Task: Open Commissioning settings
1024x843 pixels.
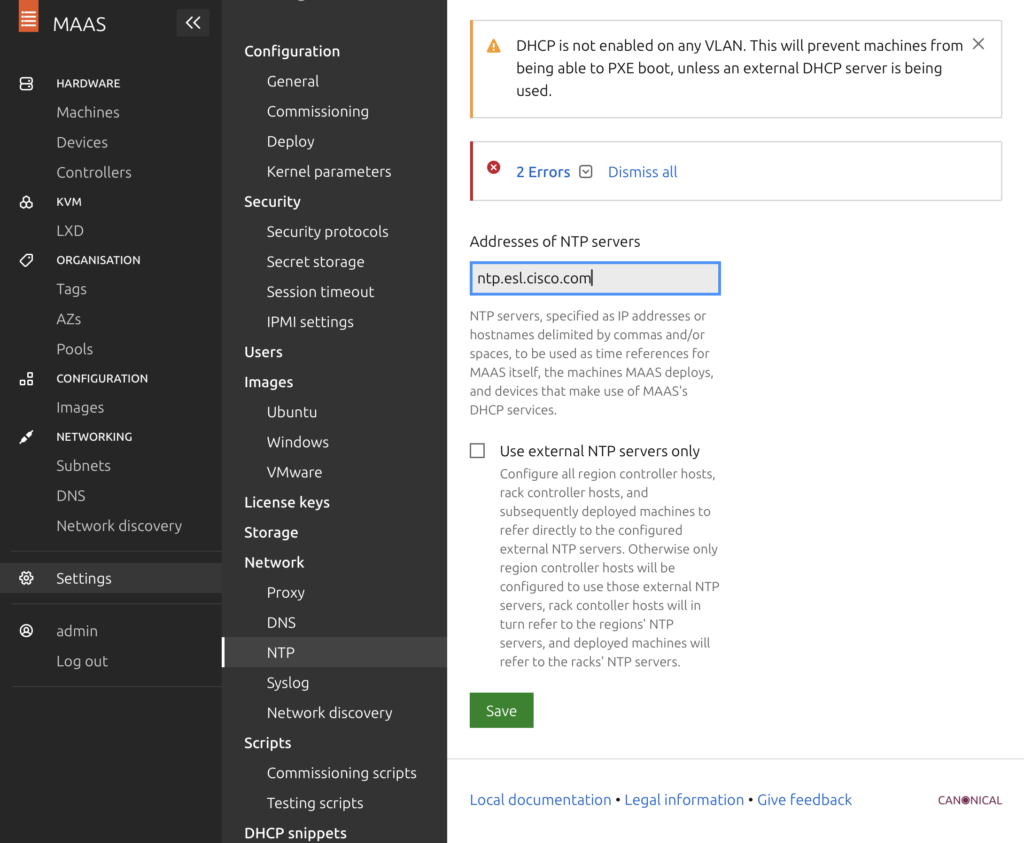Action: coord(317,112)
